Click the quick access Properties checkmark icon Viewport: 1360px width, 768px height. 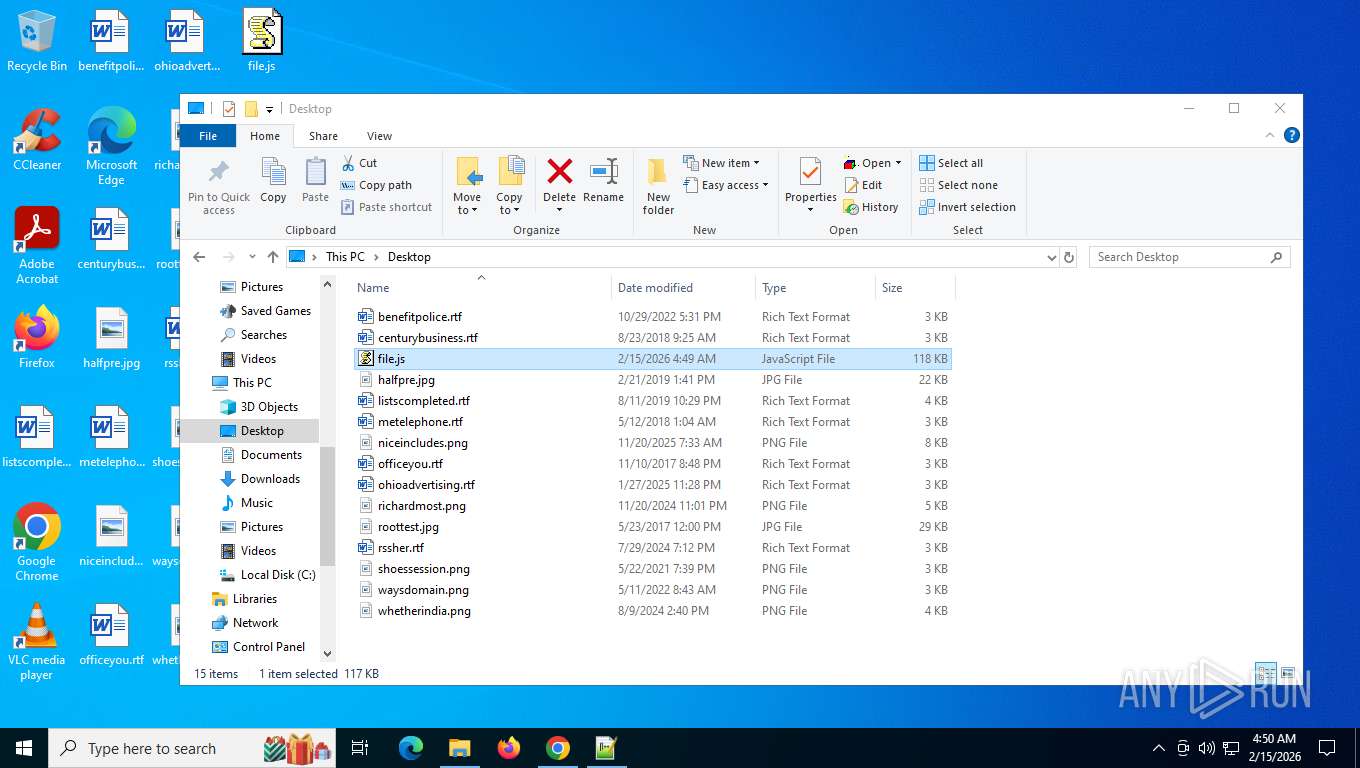(229, 109)
